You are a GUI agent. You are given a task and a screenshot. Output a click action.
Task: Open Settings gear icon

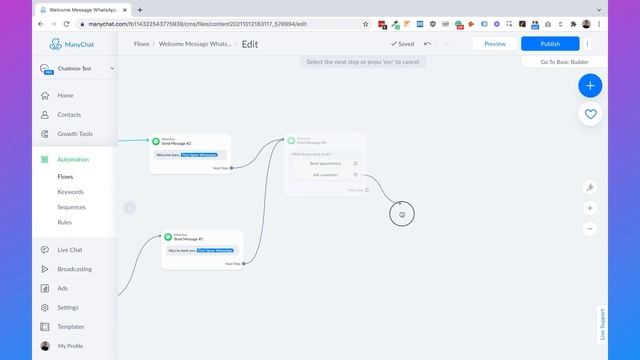pyautogui.click(x=45, y=307)
